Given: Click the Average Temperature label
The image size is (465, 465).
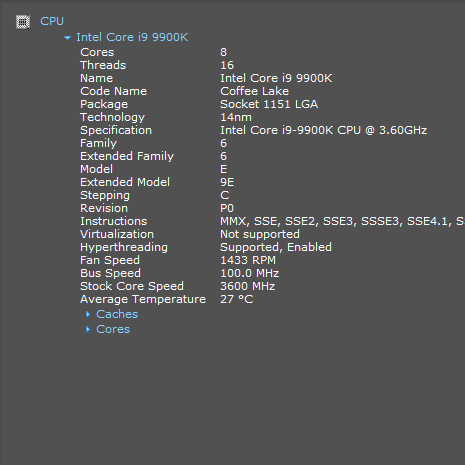Looking at the screenshot, I should 143,299.
